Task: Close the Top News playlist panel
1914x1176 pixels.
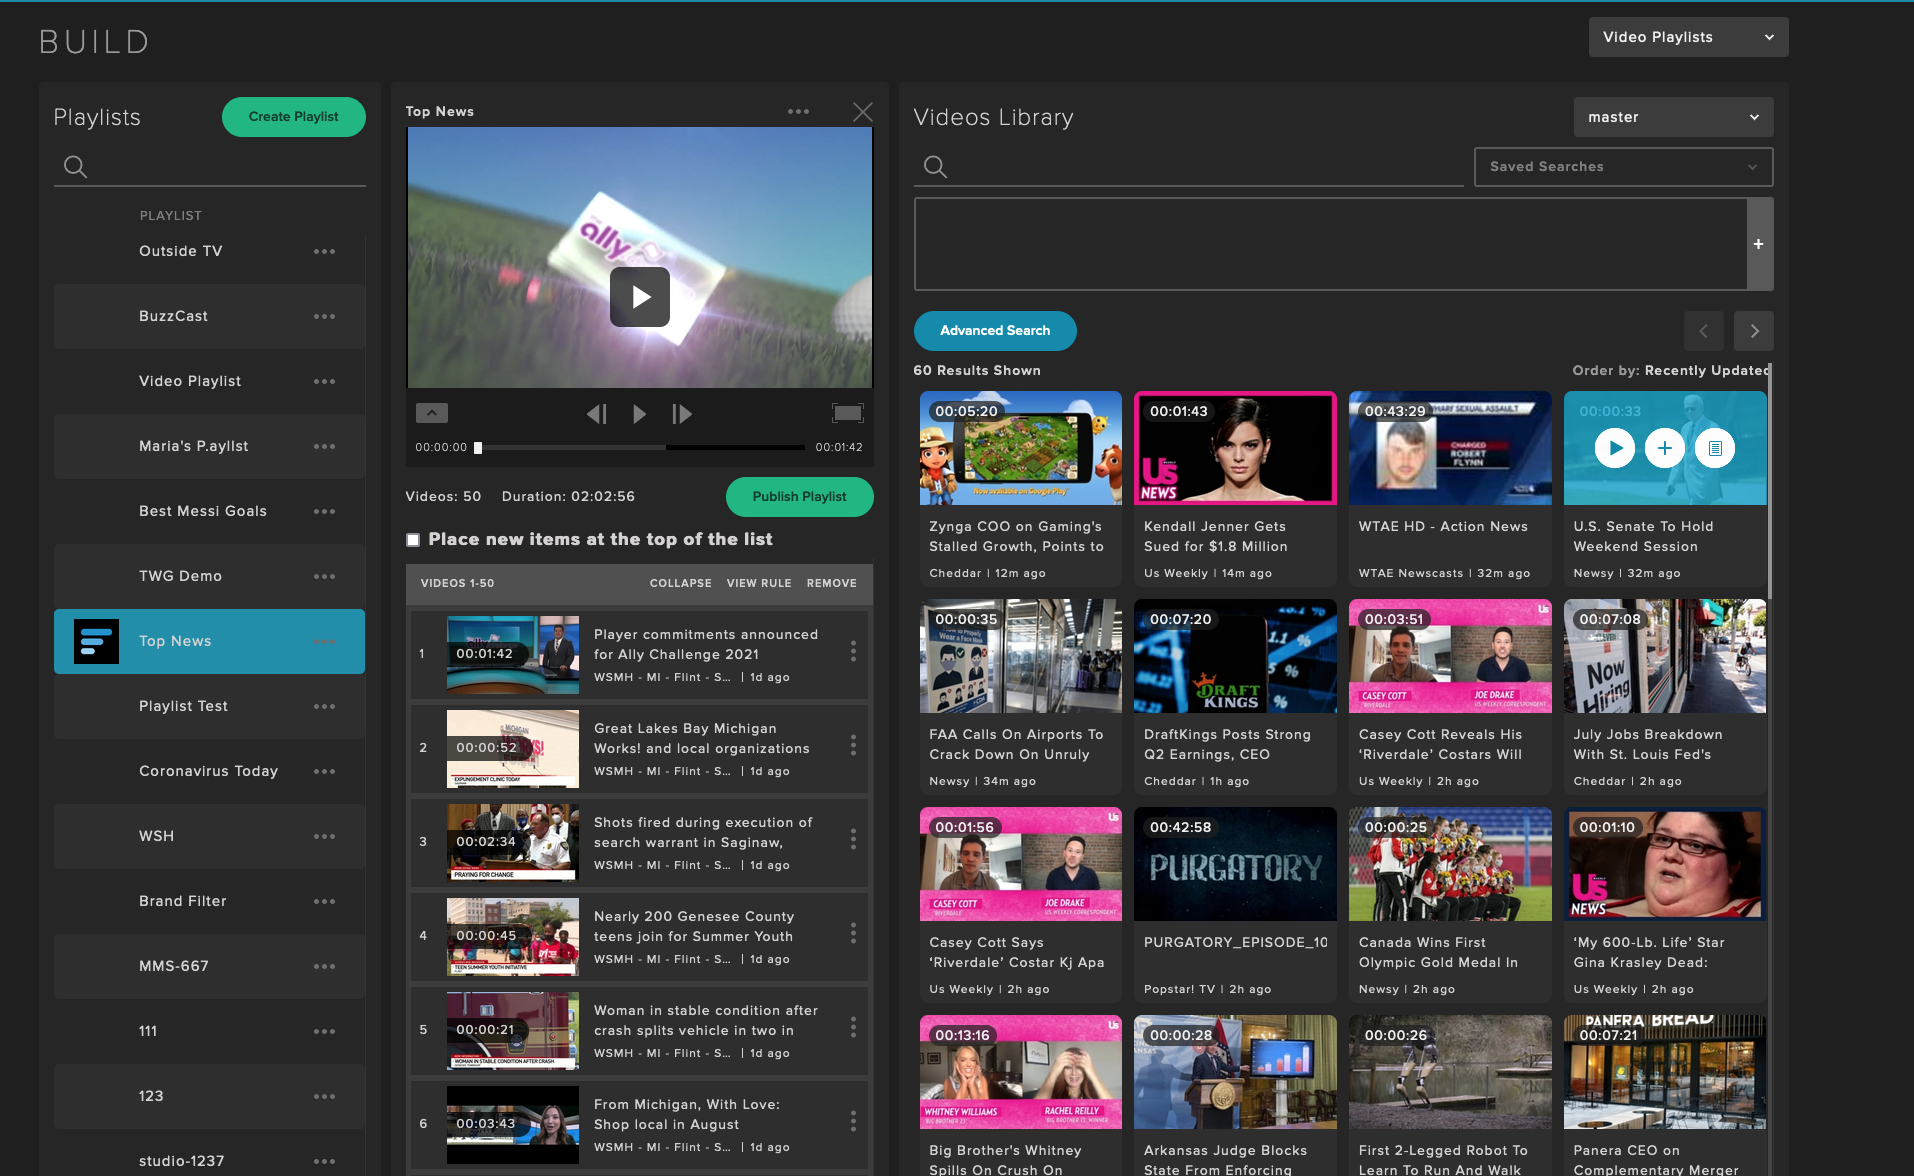Action: click(x=862, y=112)
